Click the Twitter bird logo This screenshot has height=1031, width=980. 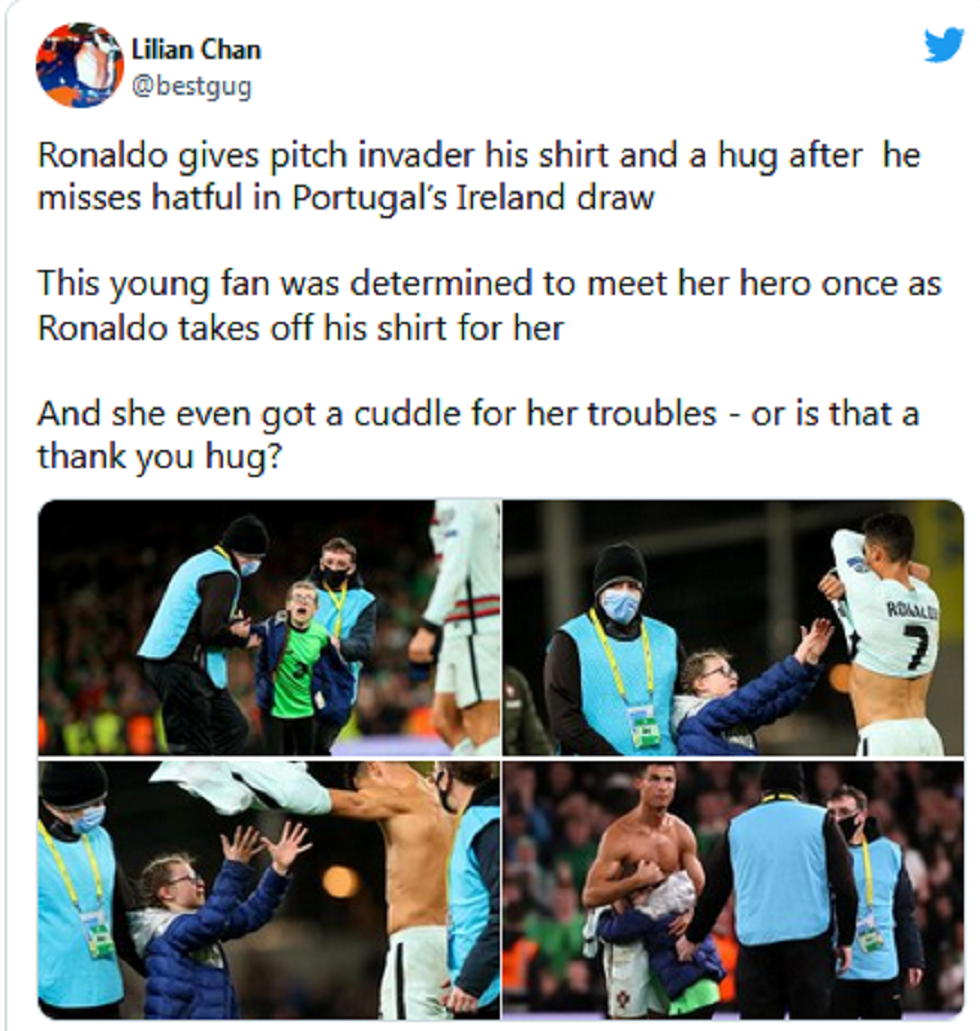[943, 45]
